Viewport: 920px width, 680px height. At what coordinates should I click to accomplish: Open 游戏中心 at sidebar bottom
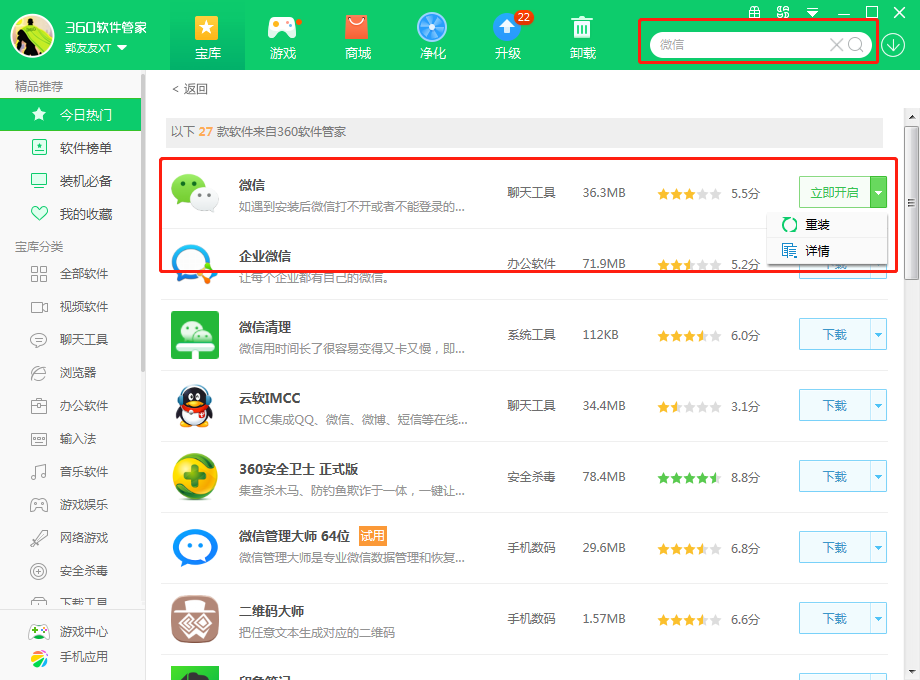69,632
